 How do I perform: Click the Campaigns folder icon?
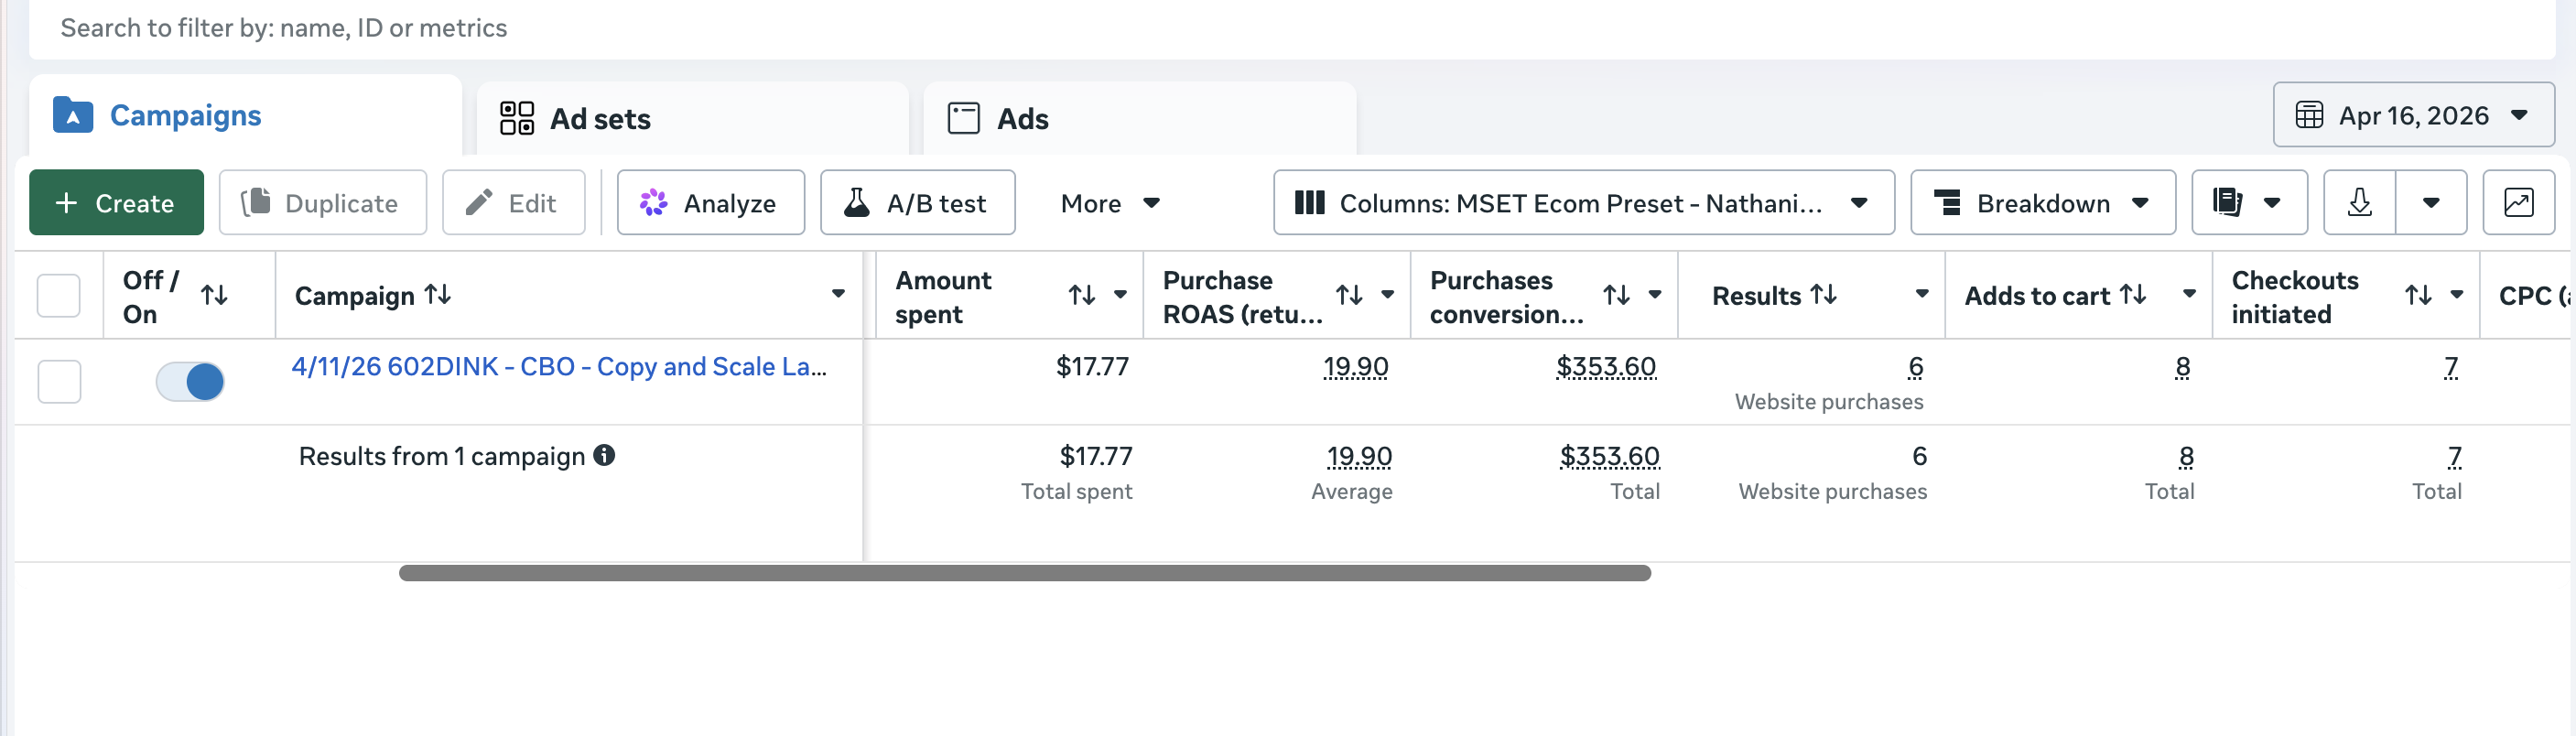[73, 115]
